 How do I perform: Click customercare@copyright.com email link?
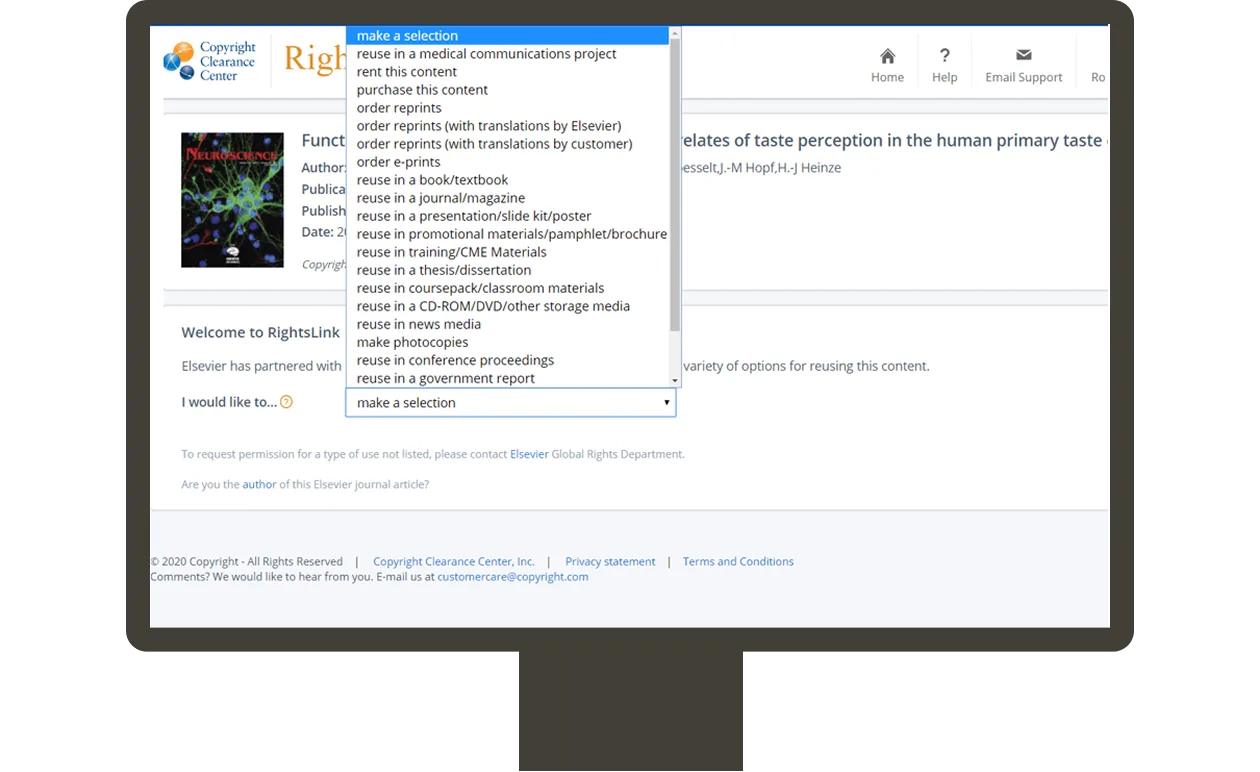click(x=513, y=576)
